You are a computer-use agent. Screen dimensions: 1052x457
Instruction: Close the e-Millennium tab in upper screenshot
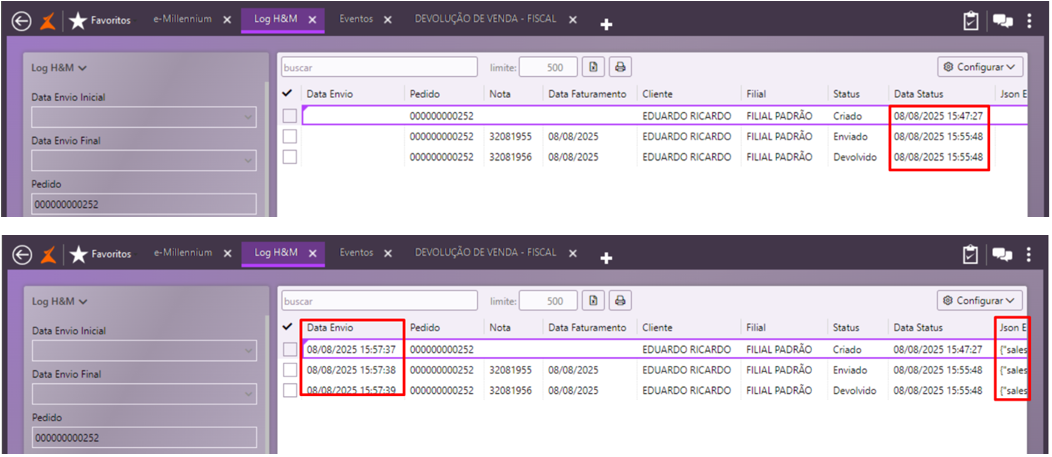pyautogui.click(x=227, y=20)
